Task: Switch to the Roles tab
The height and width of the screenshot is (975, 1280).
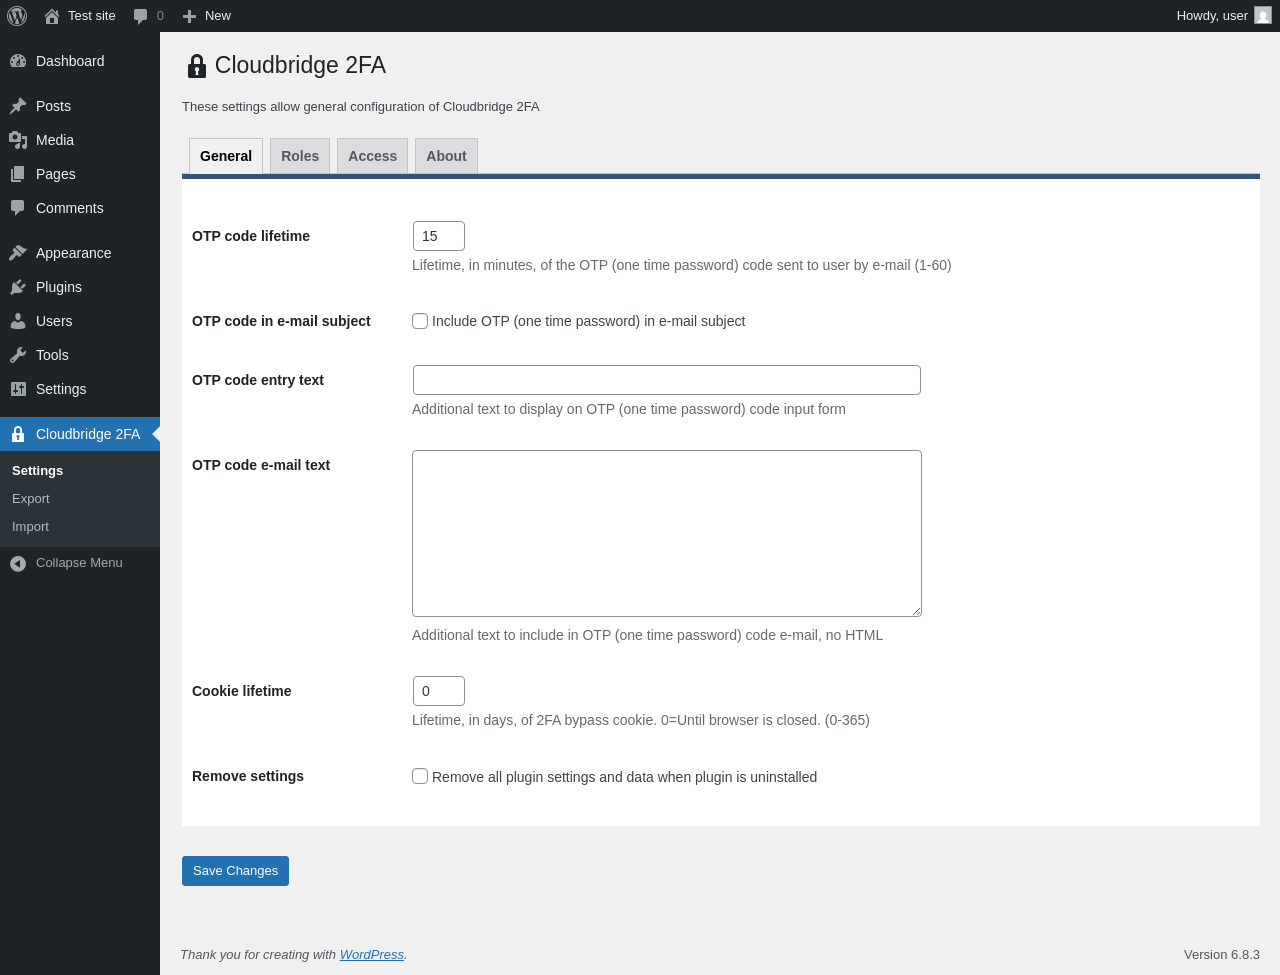Action: [x=300, y=156]
